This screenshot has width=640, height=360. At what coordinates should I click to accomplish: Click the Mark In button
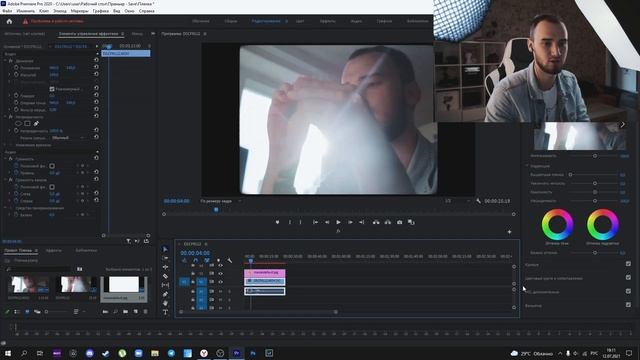[x=290, y=222]
